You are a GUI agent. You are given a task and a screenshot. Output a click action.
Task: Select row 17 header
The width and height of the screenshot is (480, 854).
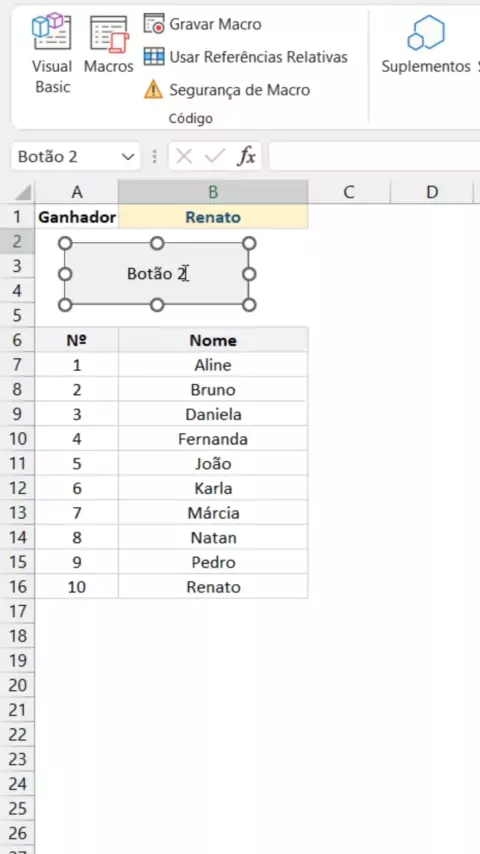(17, 611)
